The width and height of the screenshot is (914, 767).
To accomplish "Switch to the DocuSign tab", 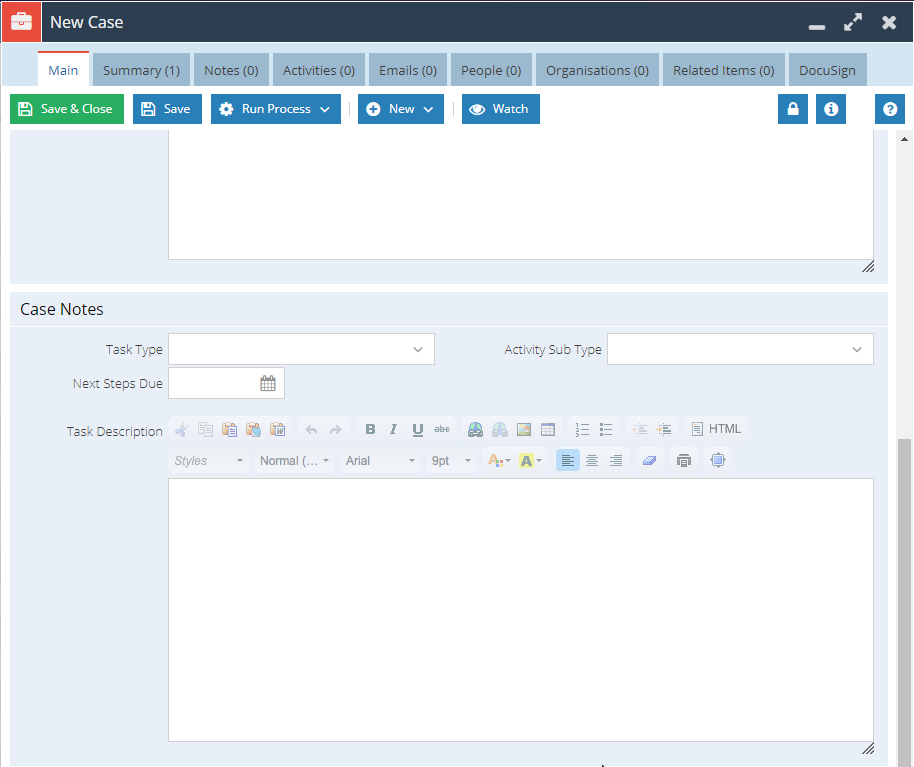I will [x=827, y=70].
